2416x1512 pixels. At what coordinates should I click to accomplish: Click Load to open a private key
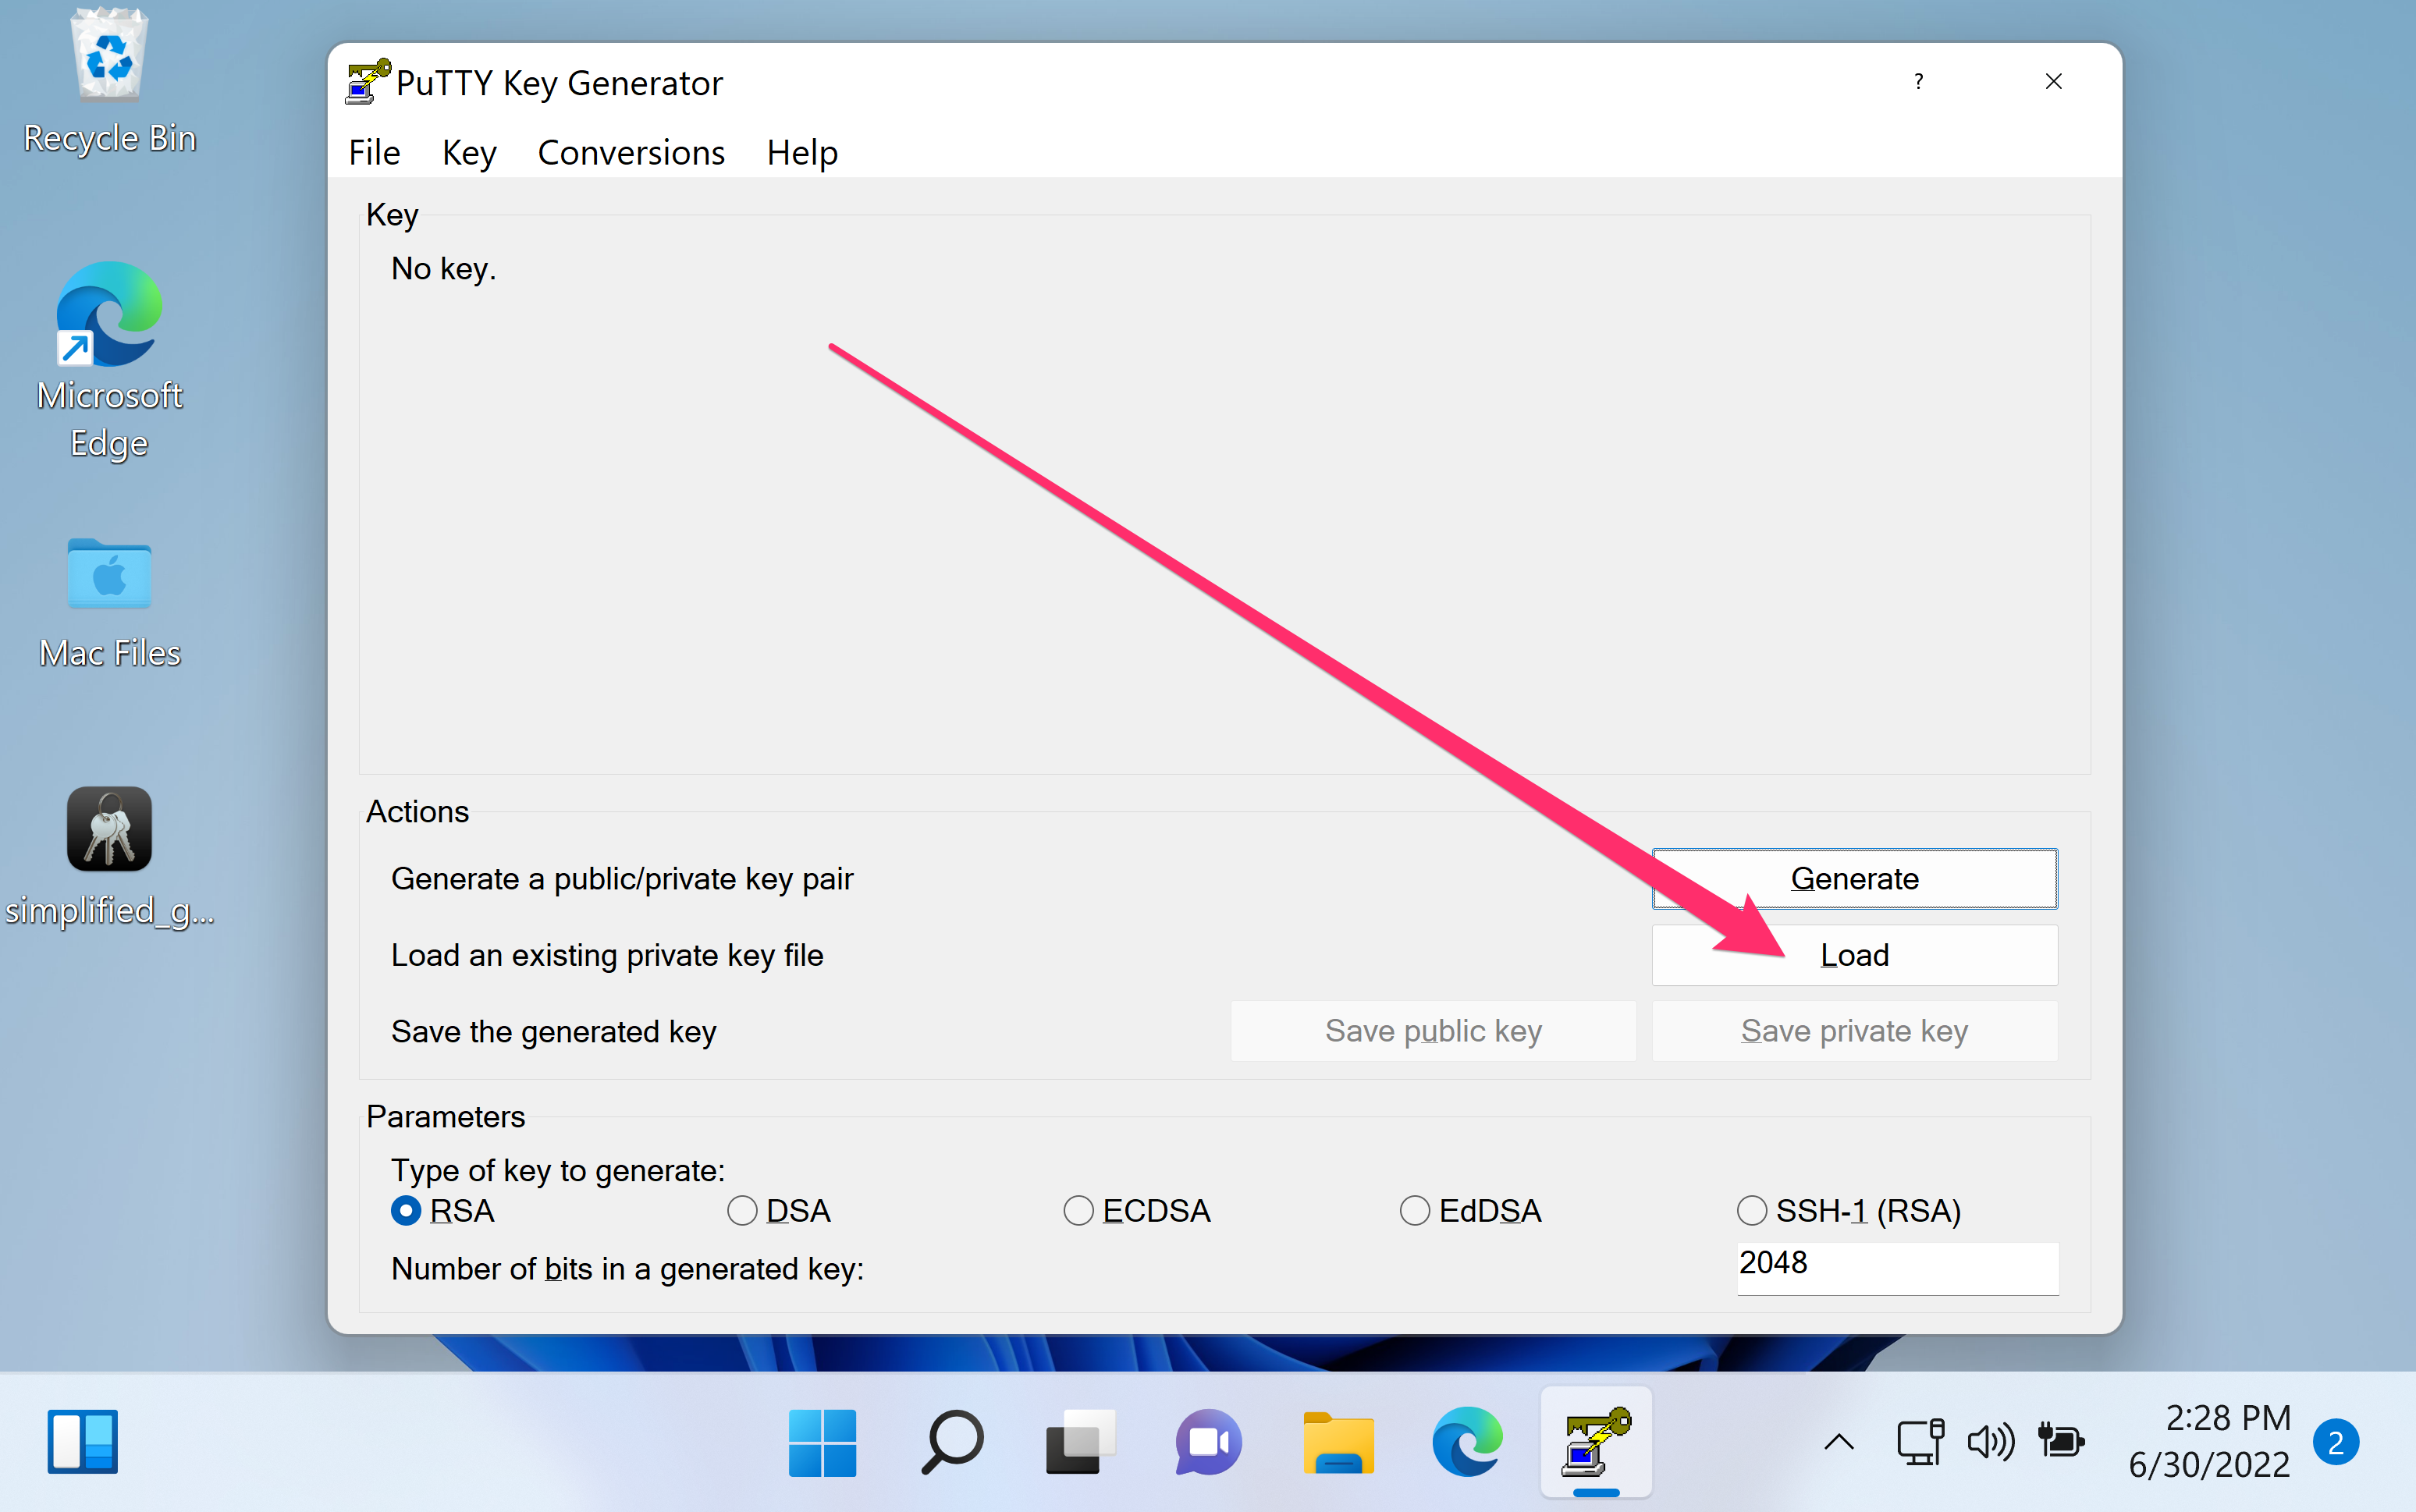click(1854, 955)
